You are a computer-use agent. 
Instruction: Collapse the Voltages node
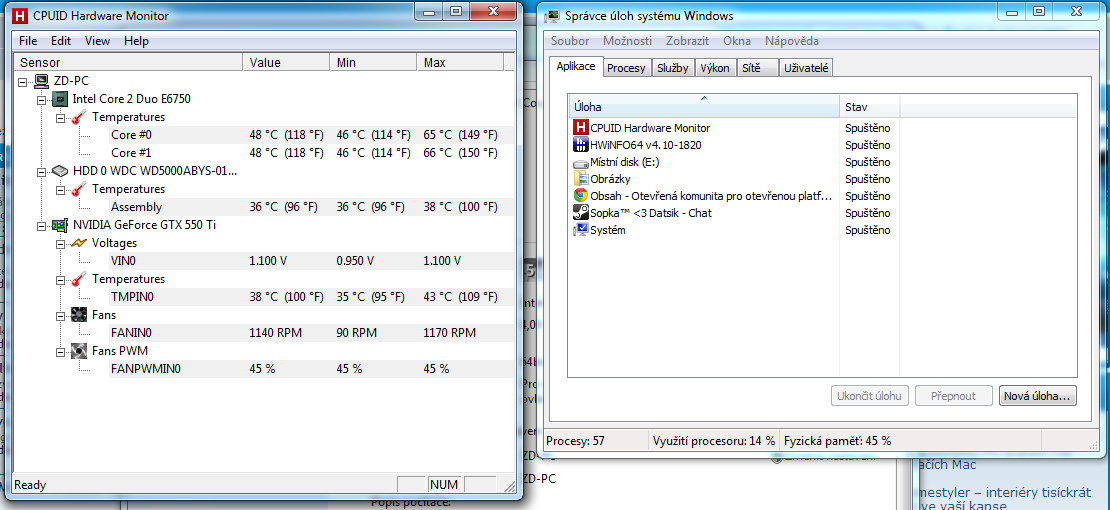click(60, 244)
